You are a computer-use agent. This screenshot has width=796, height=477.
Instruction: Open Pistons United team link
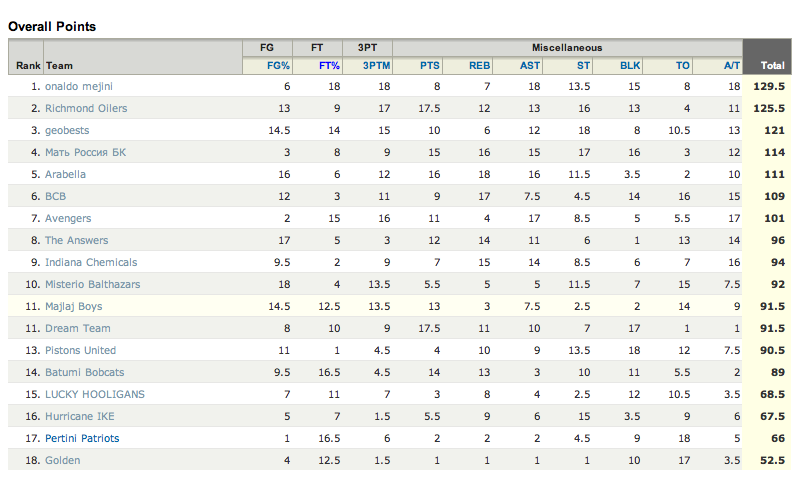click(80, 350)
